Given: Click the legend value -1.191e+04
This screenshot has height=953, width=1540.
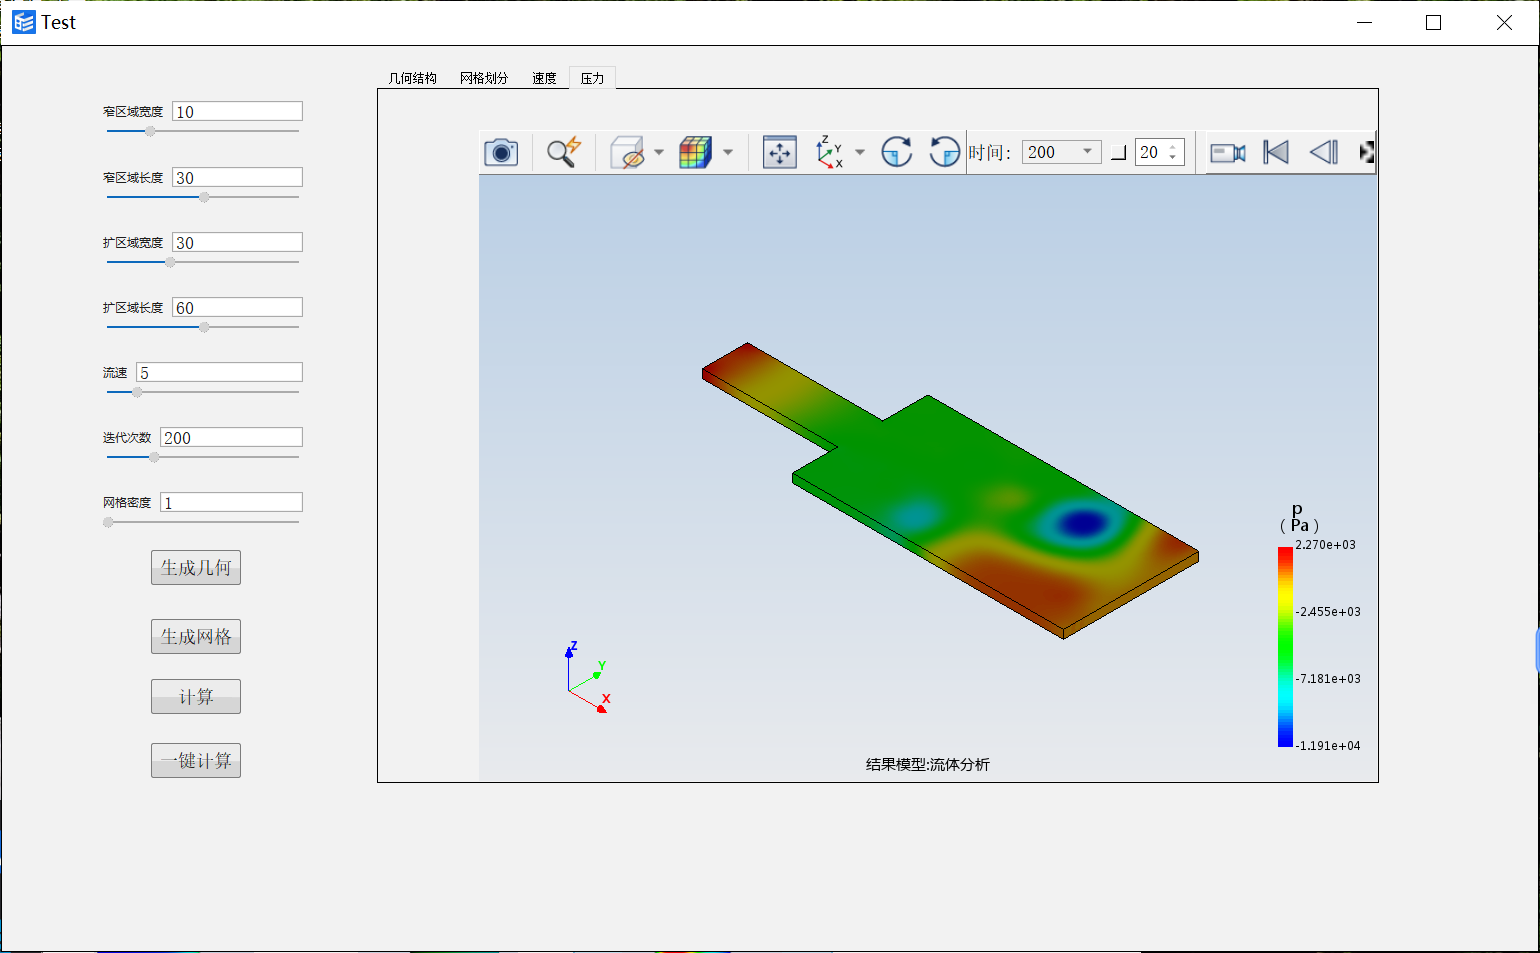Looking at the screenshot, I should tap(1328, 746).
